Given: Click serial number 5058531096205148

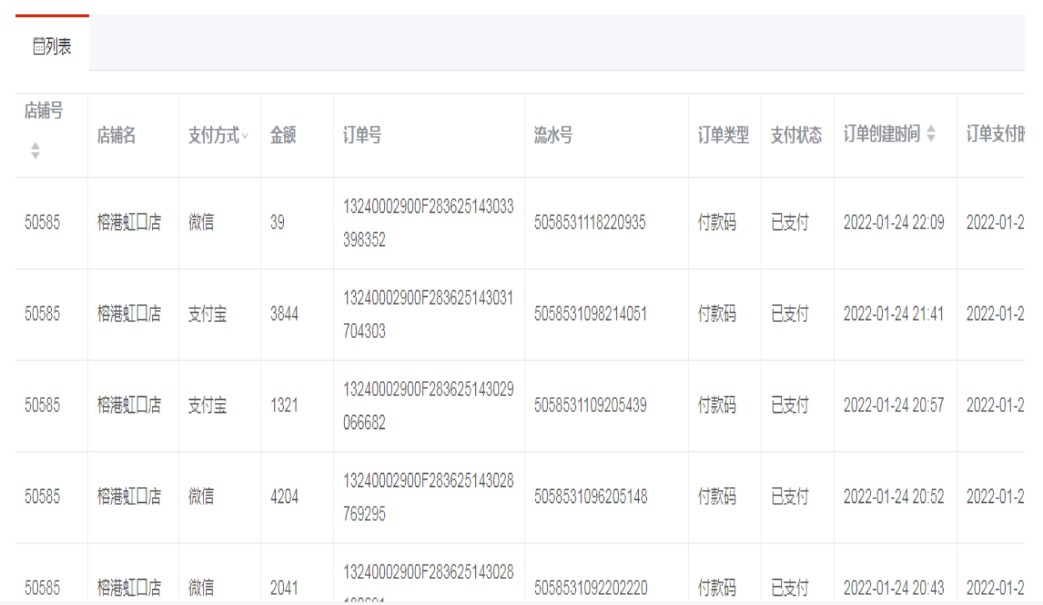Looking at the screenshot, I should click(590, 496).
